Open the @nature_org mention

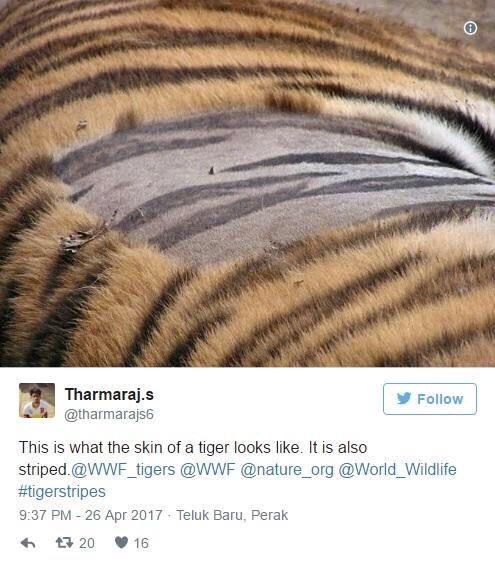287,470
